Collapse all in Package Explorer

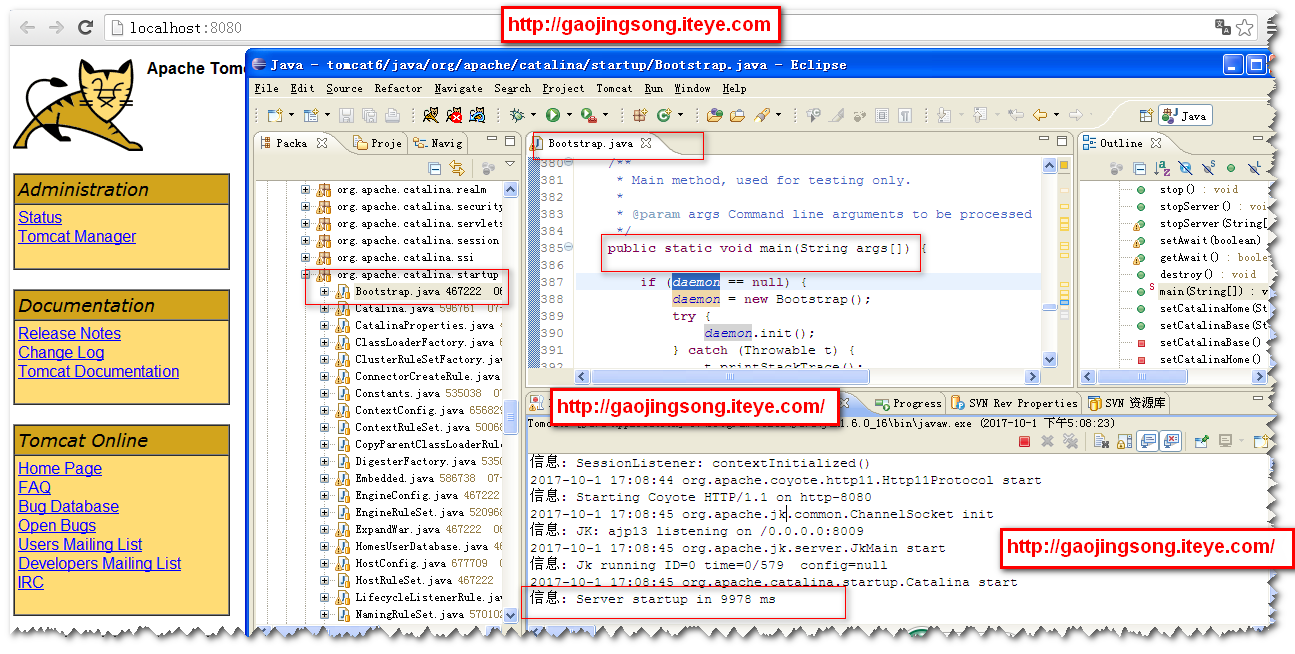click(434, 168)
